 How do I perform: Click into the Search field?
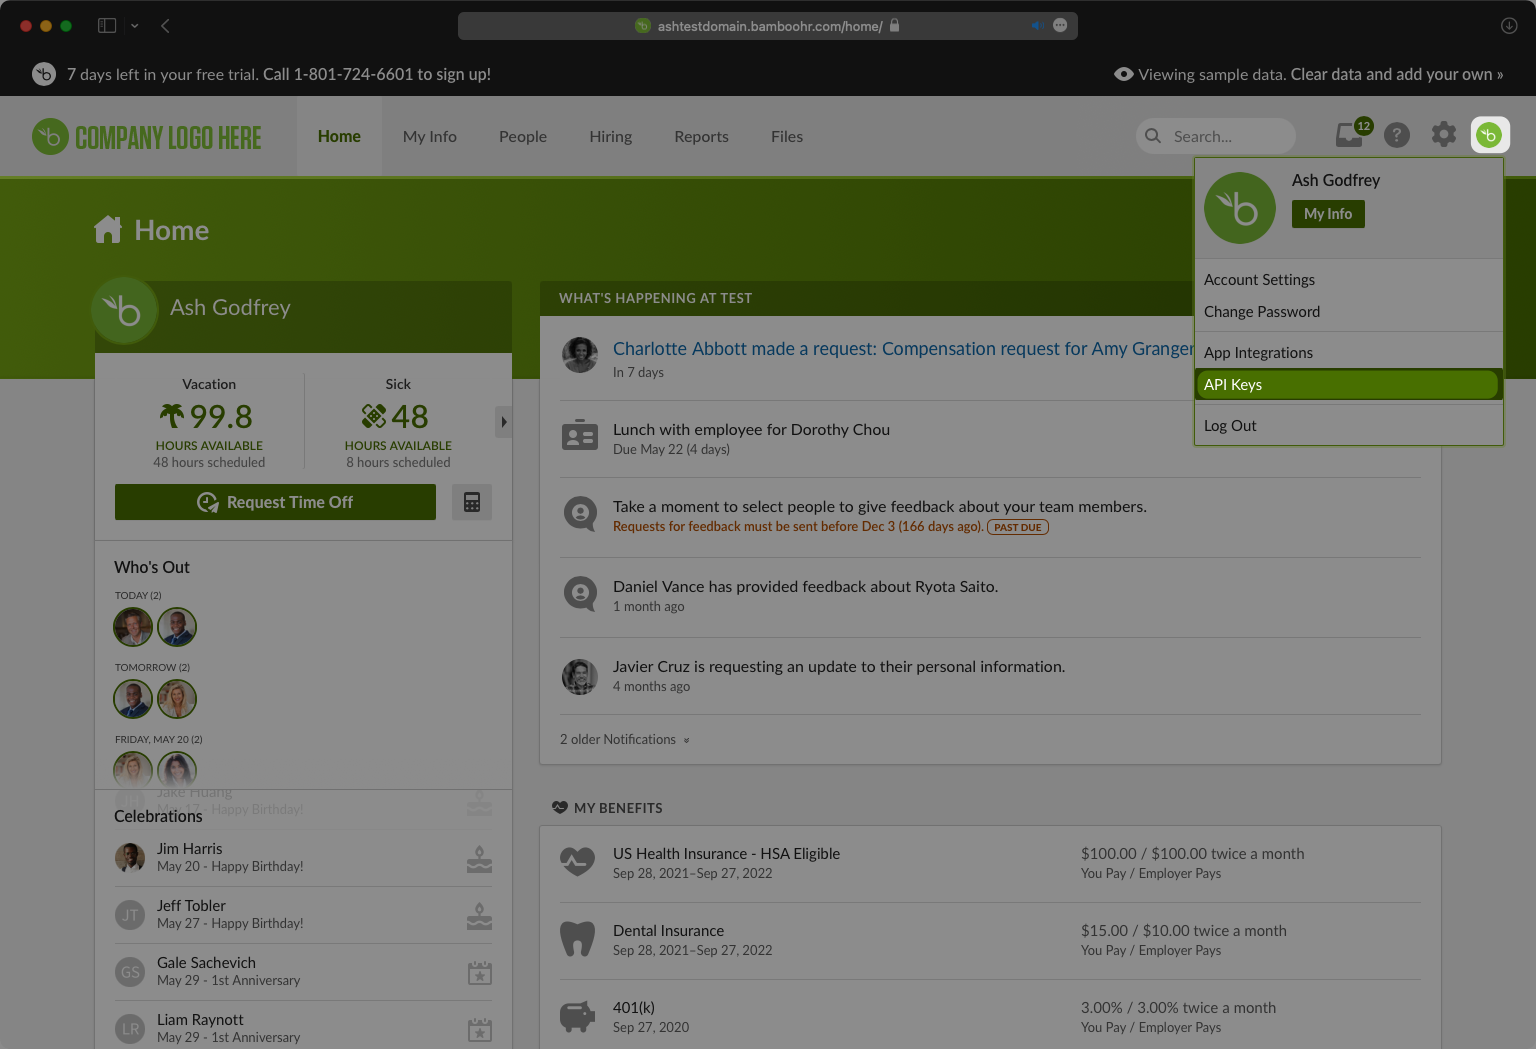click(x=1227, y=136)
